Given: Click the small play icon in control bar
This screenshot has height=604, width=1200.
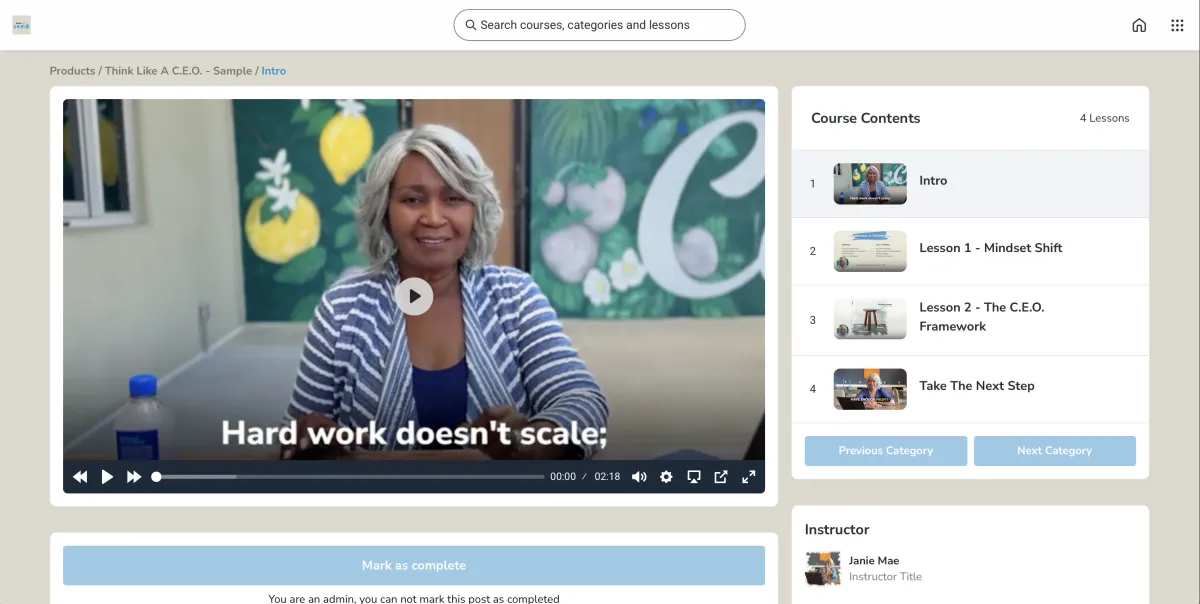Looking at the screenshot, I should 107,477.
